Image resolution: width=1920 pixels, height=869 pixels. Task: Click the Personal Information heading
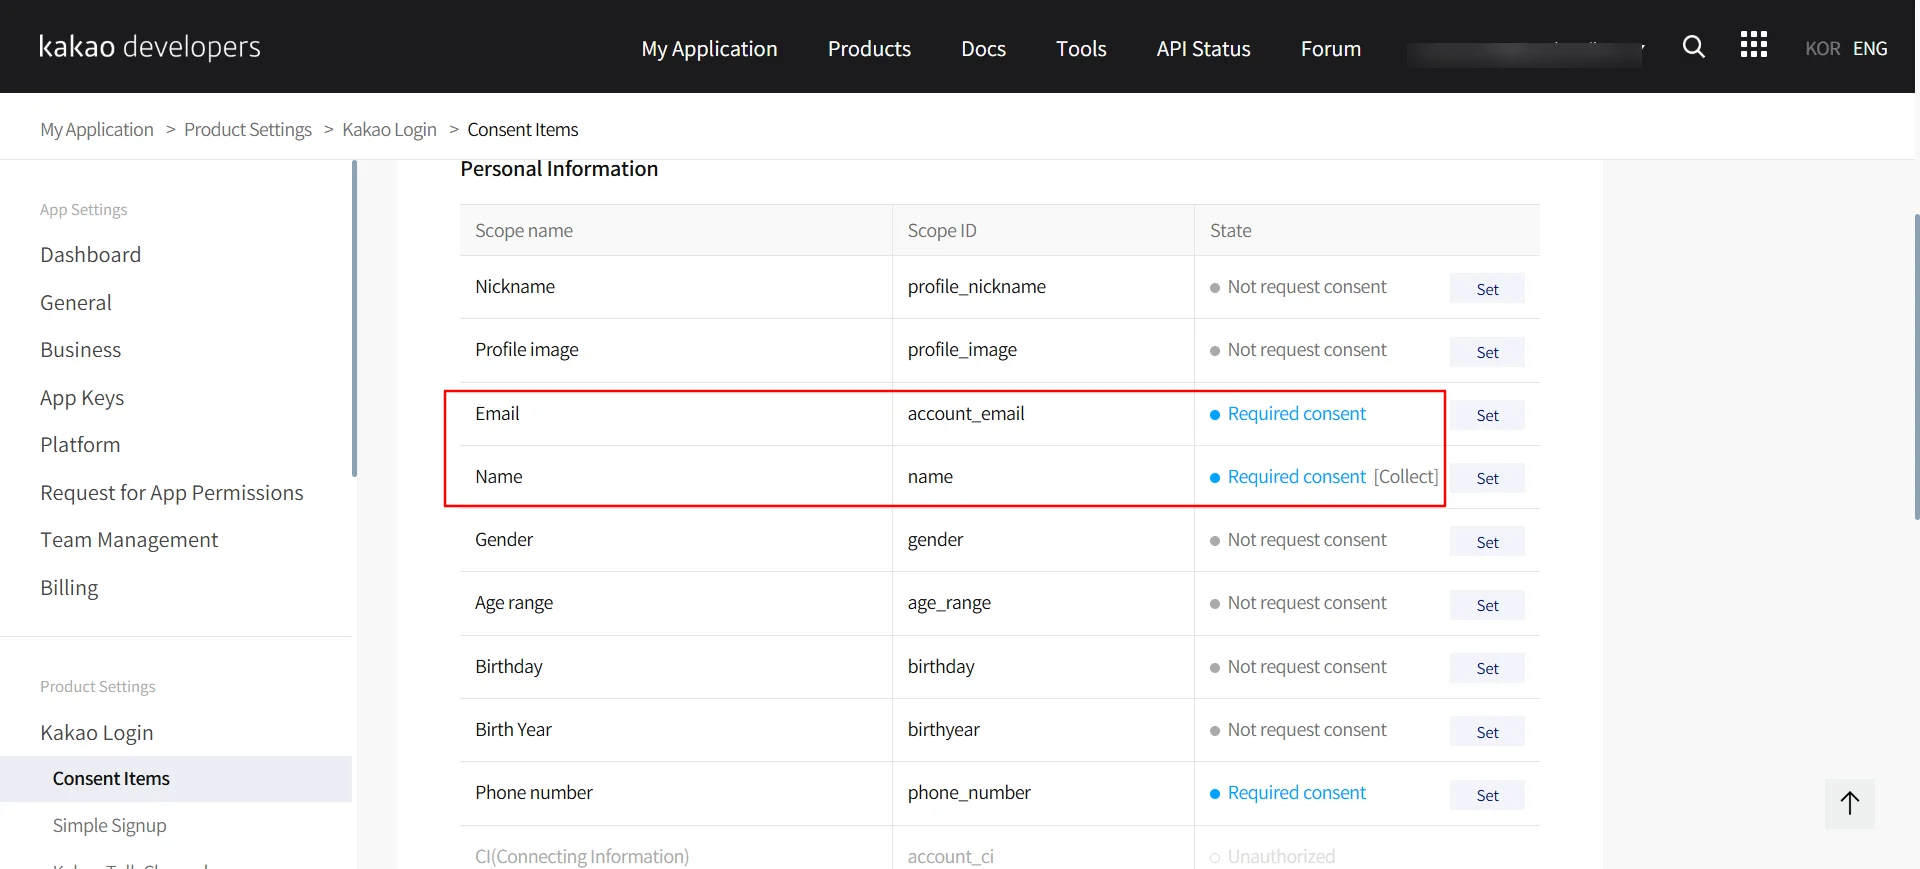point(559,169)
